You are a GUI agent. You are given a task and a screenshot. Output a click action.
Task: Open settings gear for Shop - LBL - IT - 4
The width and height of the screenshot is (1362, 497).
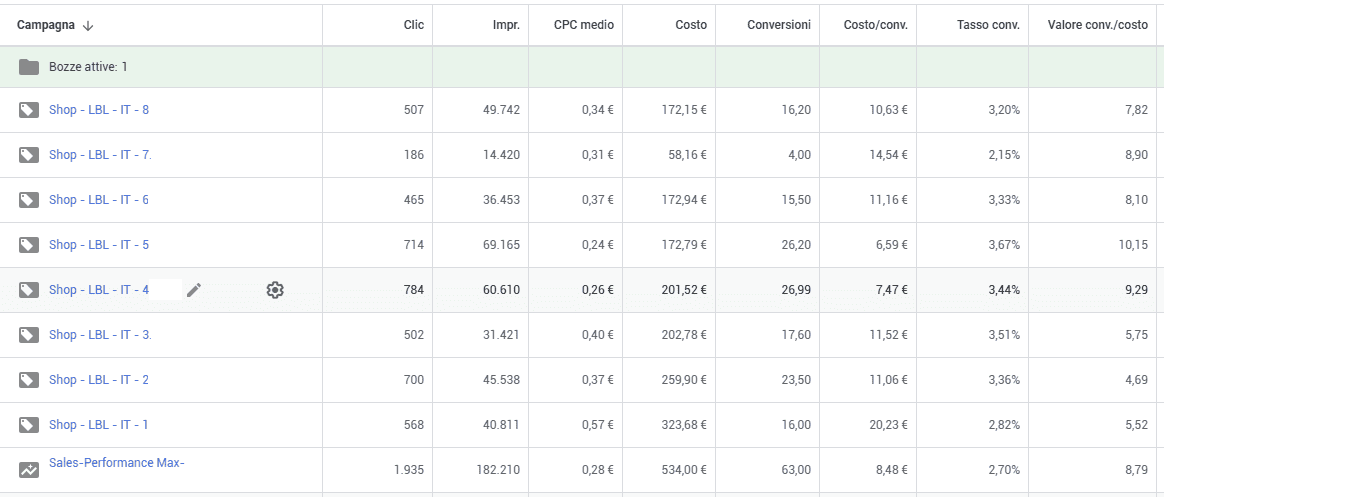tap(275, 290)
